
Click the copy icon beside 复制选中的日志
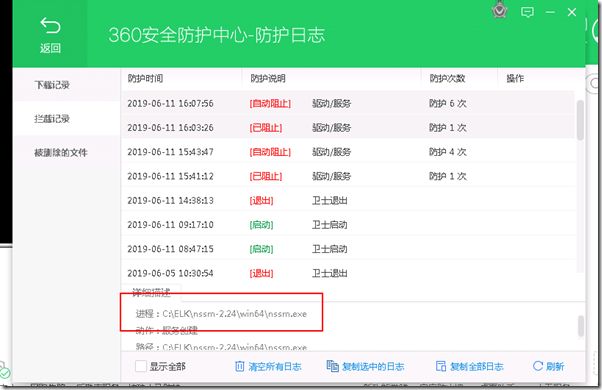tap(332, 366)
